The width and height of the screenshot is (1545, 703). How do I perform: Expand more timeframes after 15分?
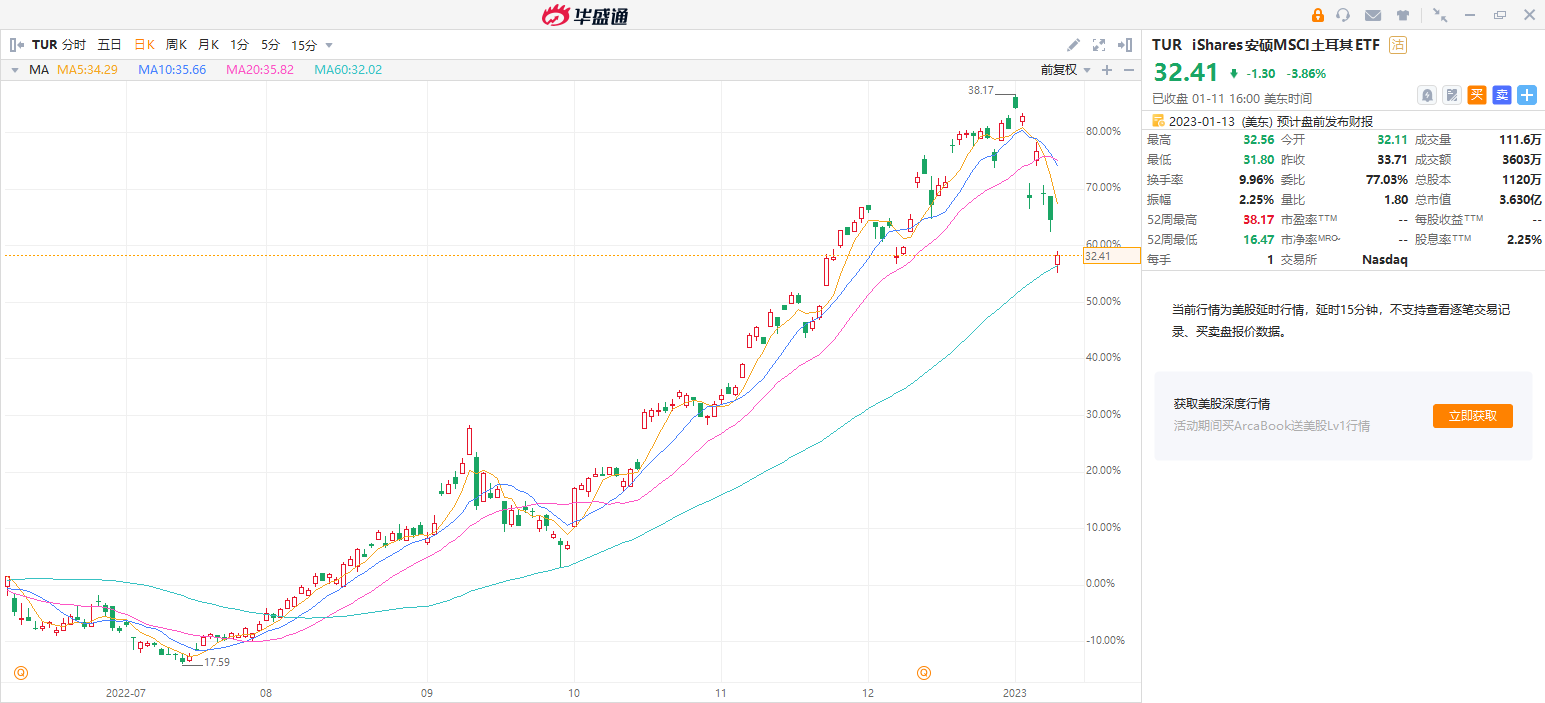(329, 45)
